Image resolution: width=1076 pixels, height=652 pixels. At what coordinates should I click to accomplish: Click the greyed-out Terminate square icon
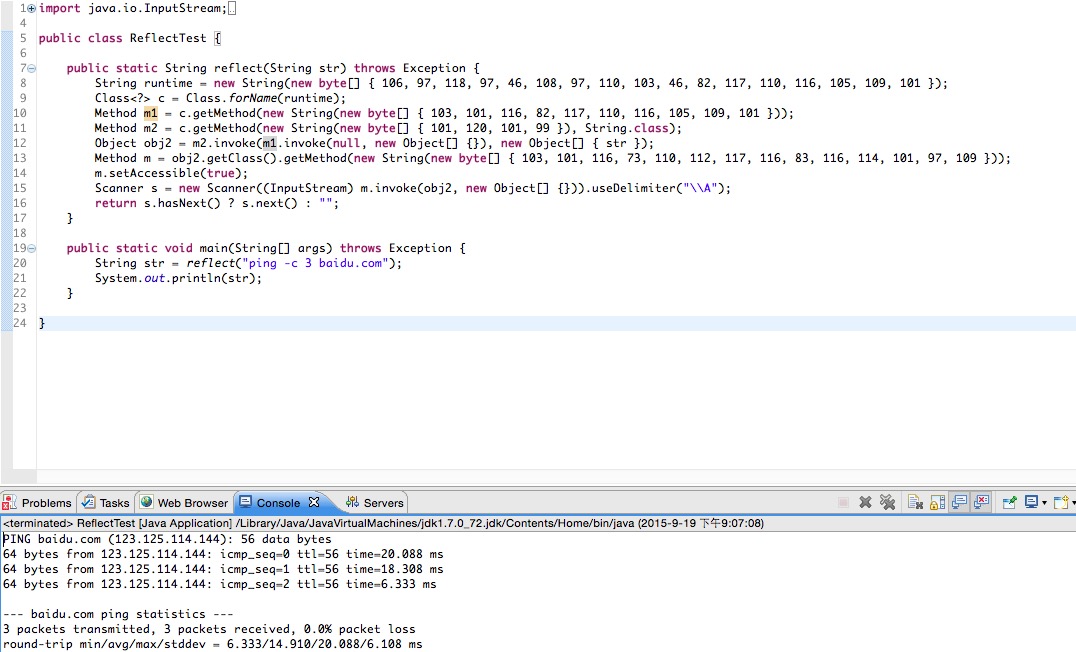tap(843, 502)
